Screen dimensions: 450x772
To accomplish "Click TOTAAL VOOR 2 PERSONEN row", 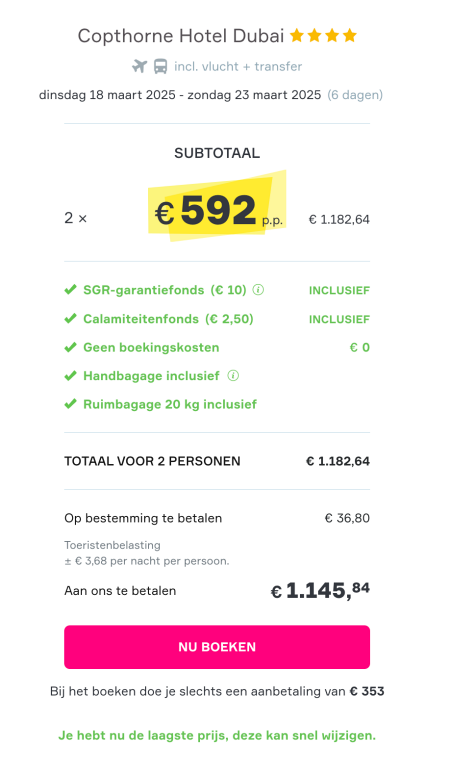I will [217, 461].
